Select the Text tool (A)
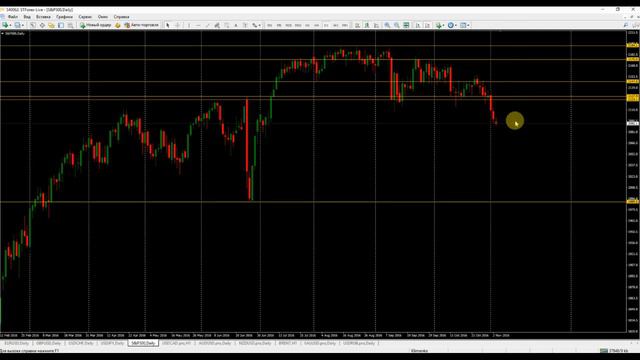 (x=236, y=25)
